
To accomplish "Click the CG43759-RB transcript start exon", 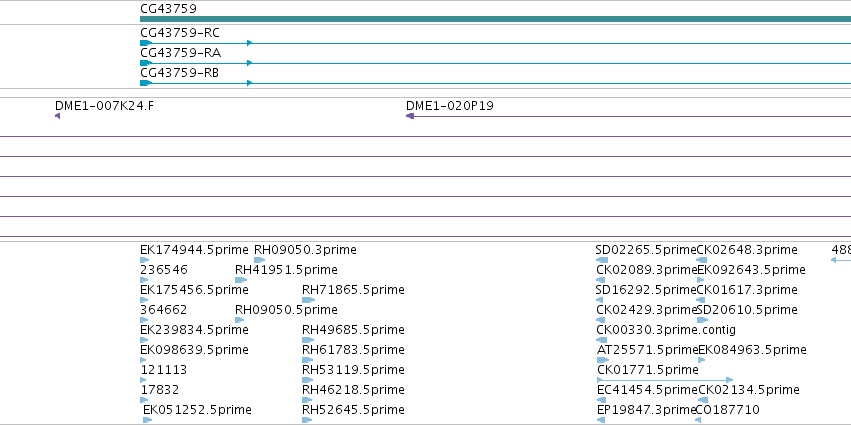I will coord(145,83).
